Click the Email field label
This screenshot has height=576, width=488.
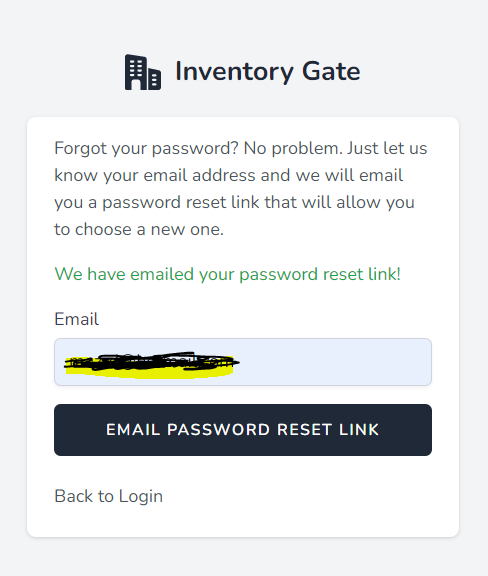pos(76,319)
